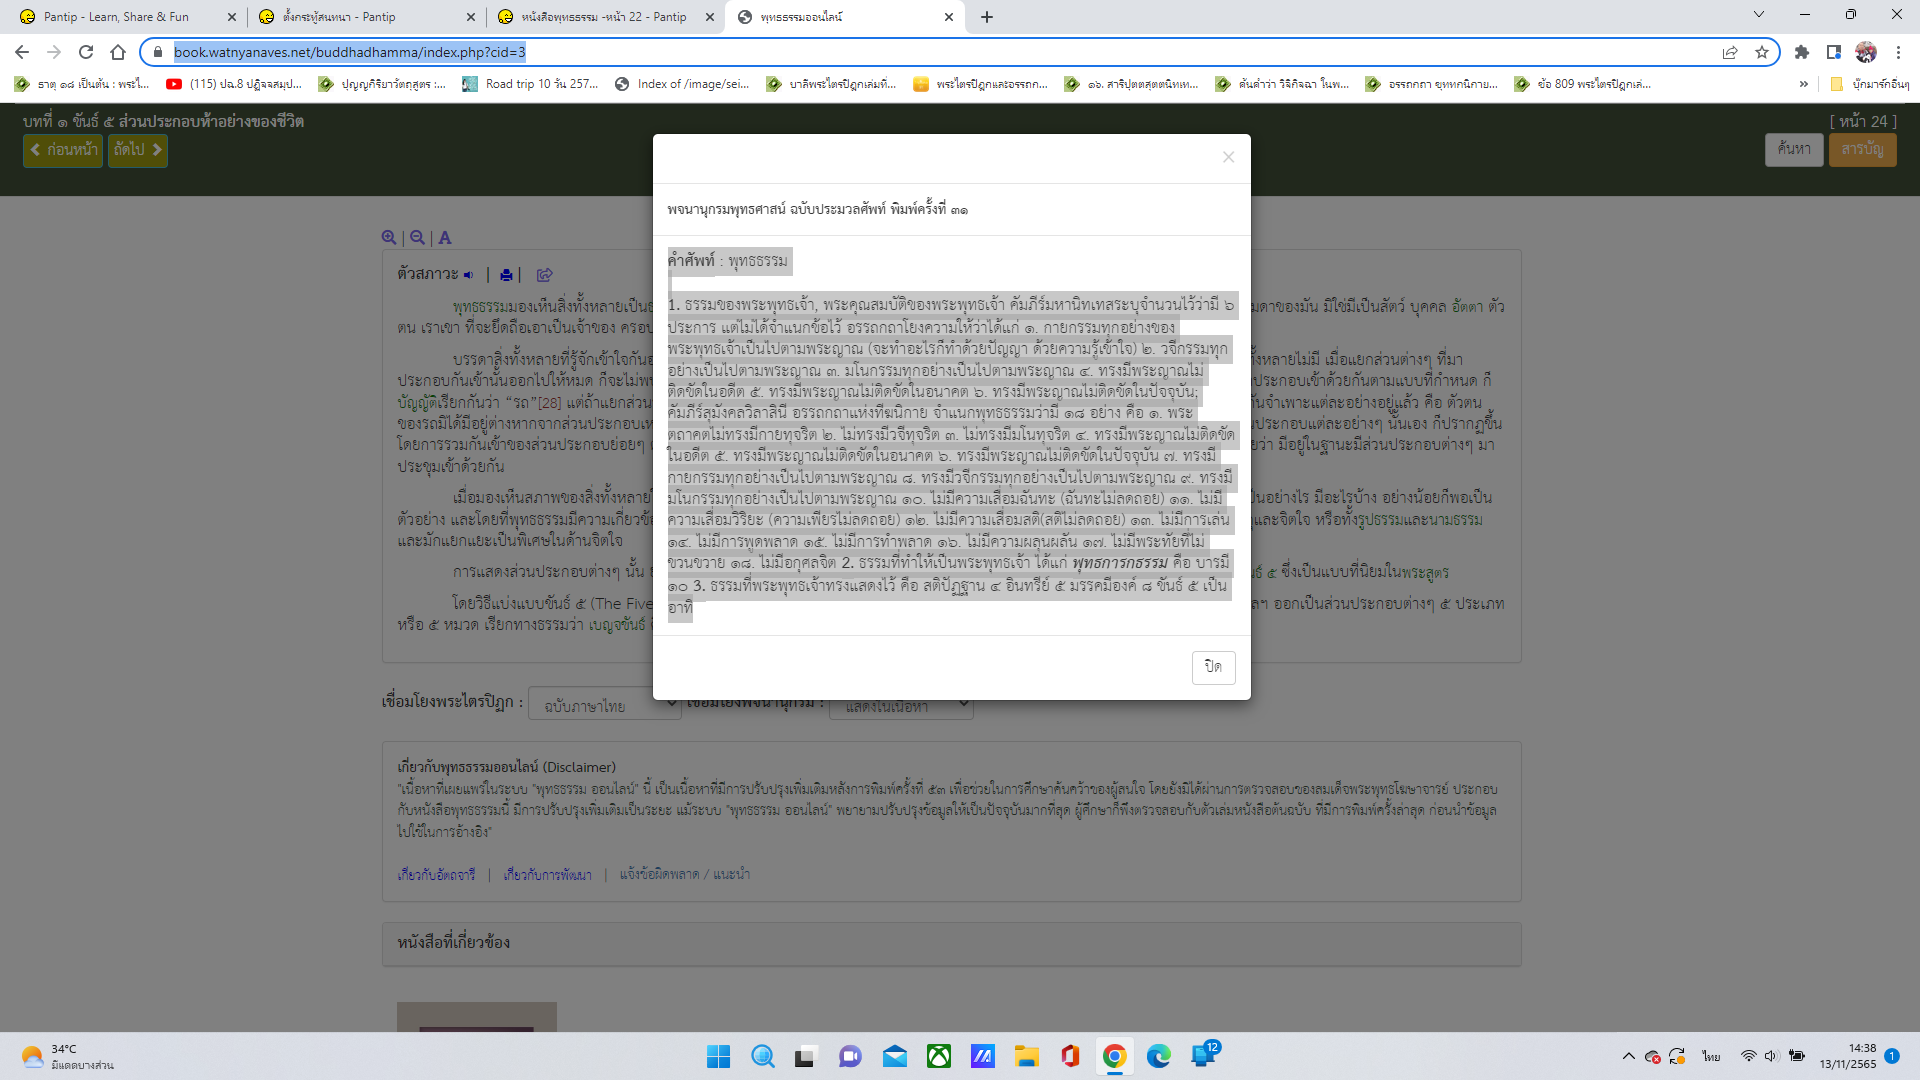Click the print icon beside ตัวสภาวะ

506,275
